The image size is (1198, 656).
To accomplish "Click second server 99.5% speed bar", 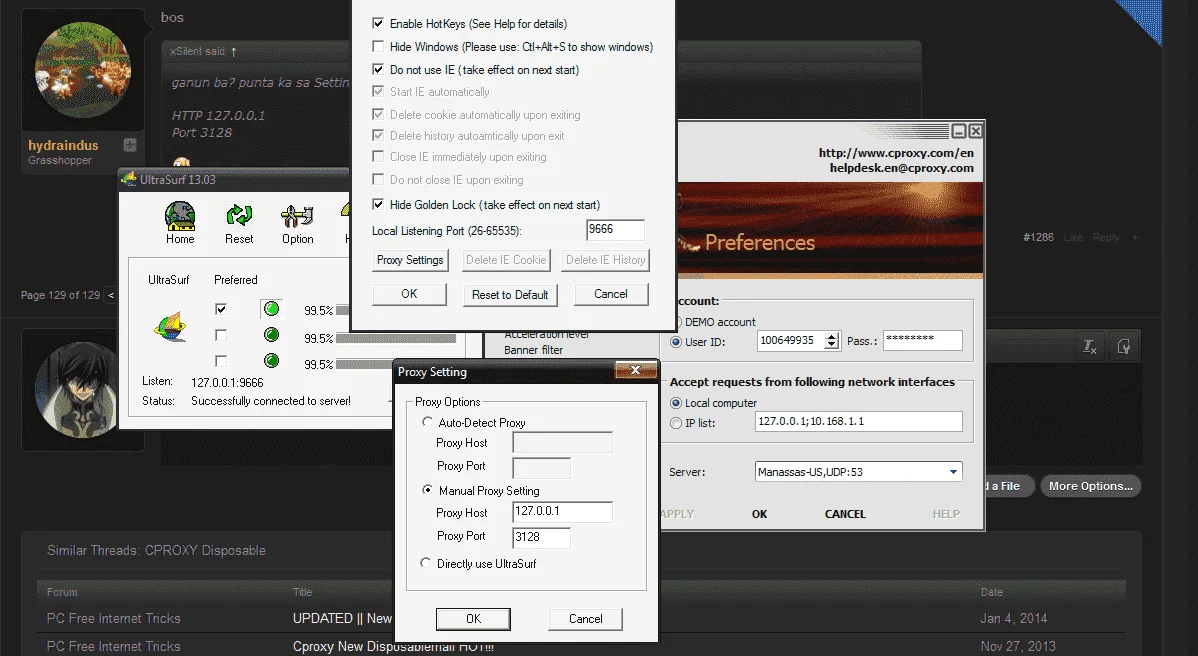I will click(x=396, y=338).
